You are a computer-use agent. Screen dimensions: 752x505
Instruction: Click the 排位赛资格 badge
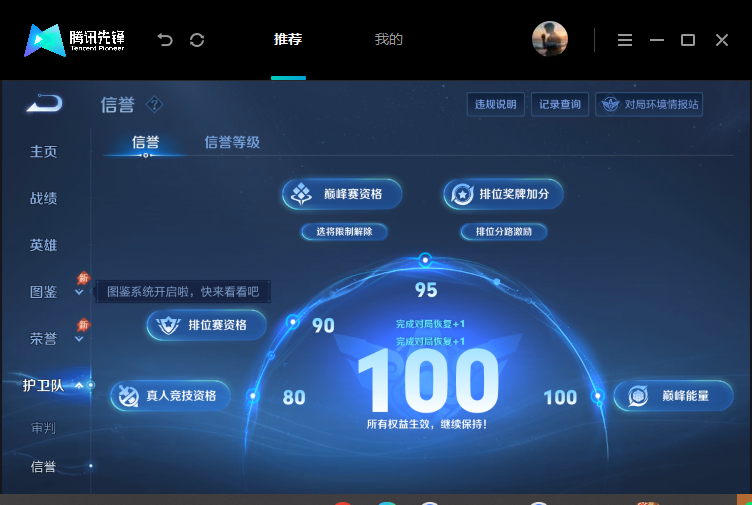[x=207, y=325]
